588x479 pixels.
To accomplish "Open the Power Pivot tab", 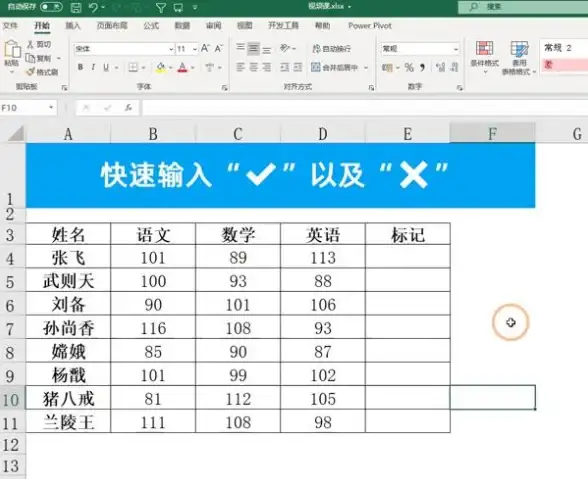I will (370, 26).
